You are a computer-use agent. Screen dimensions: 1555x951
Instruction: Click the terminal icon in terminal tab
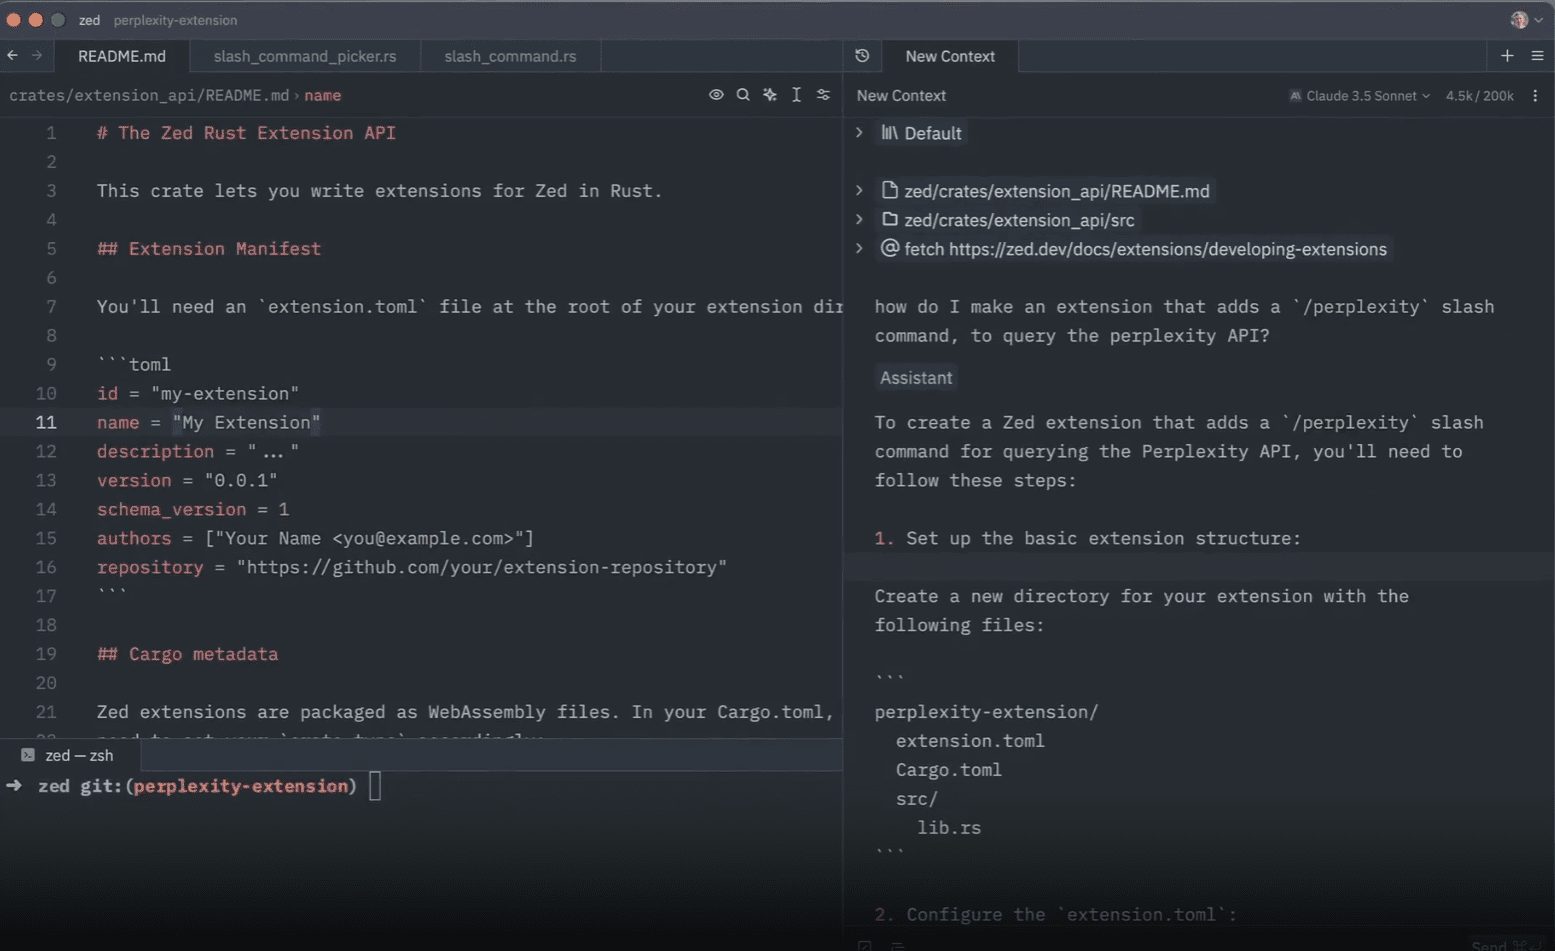click(x=28, y=755)
